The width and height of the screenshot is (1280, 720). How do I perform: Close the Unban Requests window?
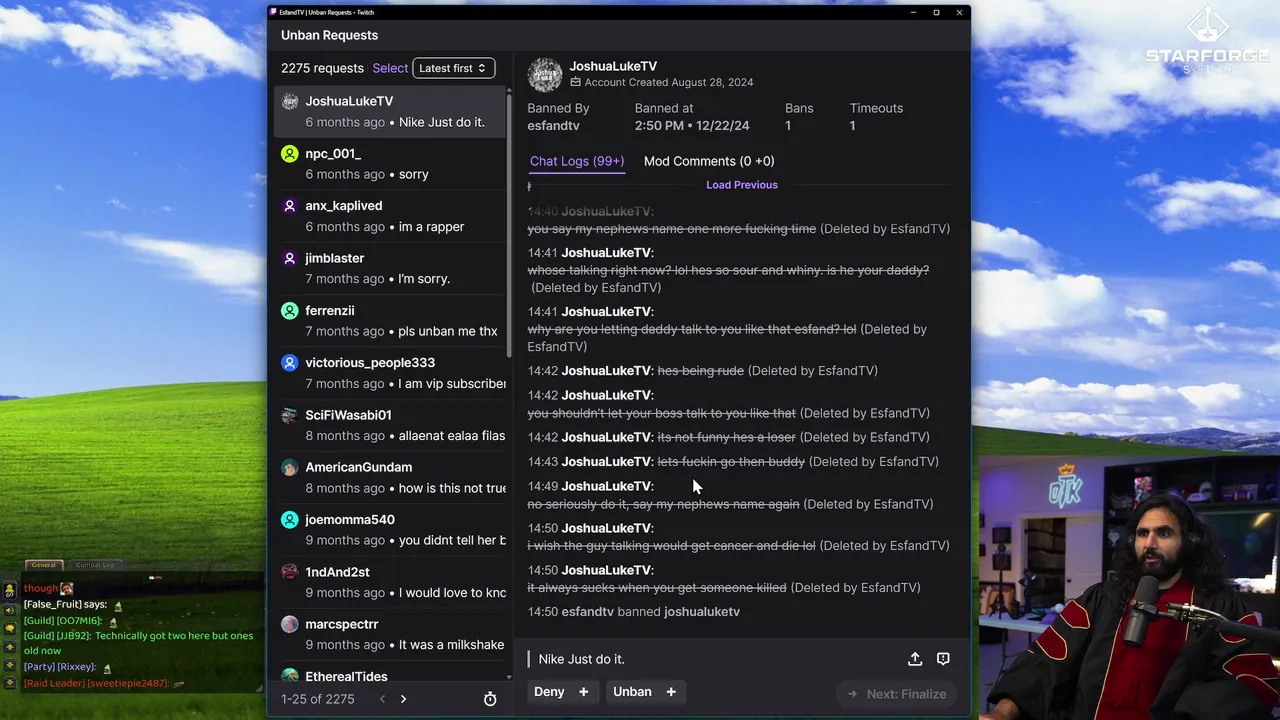[959, 12]
